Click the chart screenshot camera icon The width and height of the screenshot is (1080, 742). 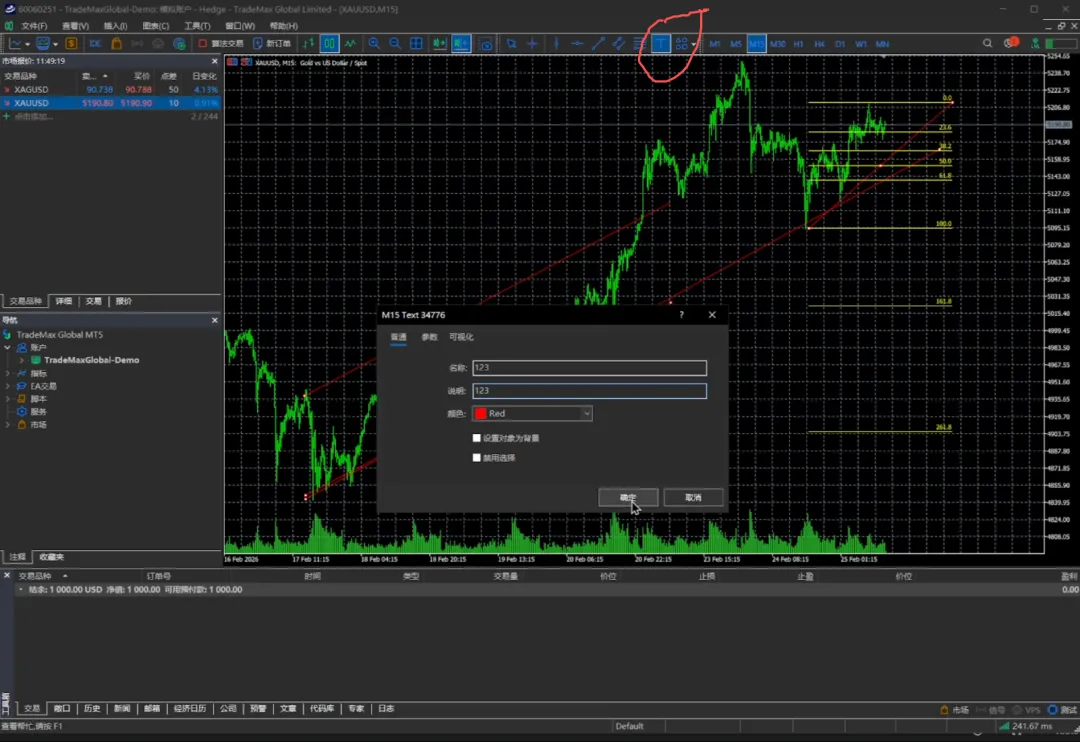486,44
